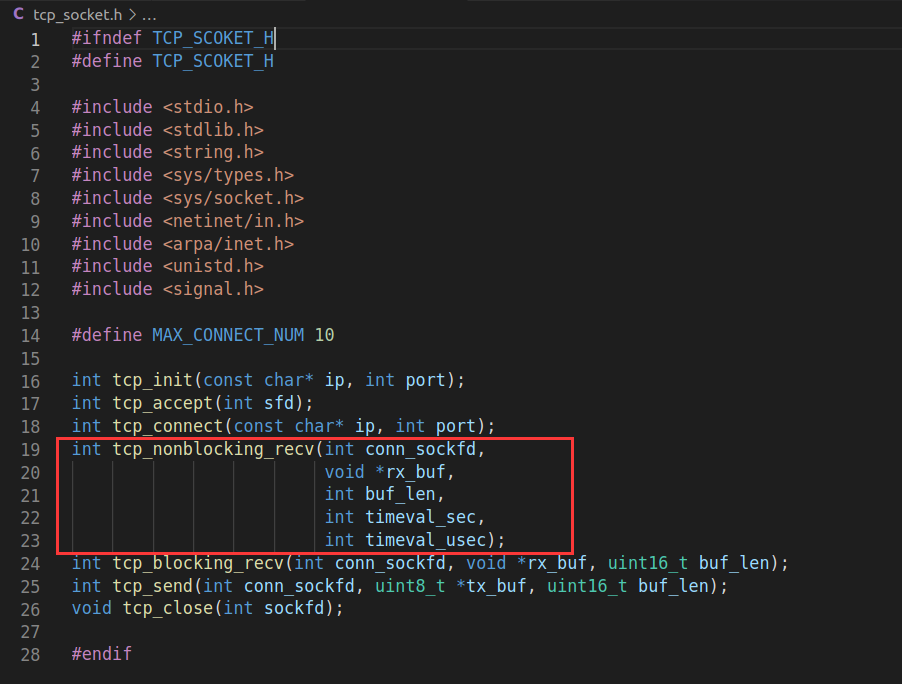902x684 pixels.
Task: Click the tcp_blocking_recv function name
Action: 198,563
